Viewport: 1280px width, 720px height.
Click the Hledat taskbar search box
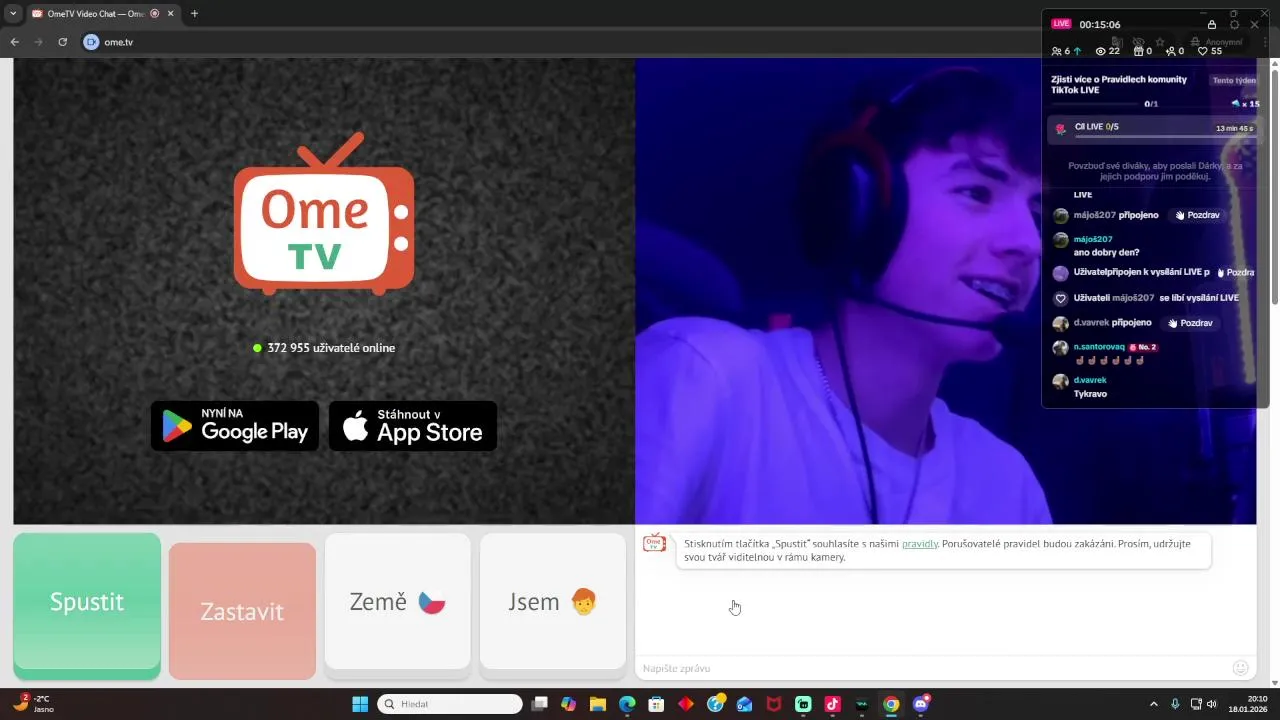(x=450, y=704)
